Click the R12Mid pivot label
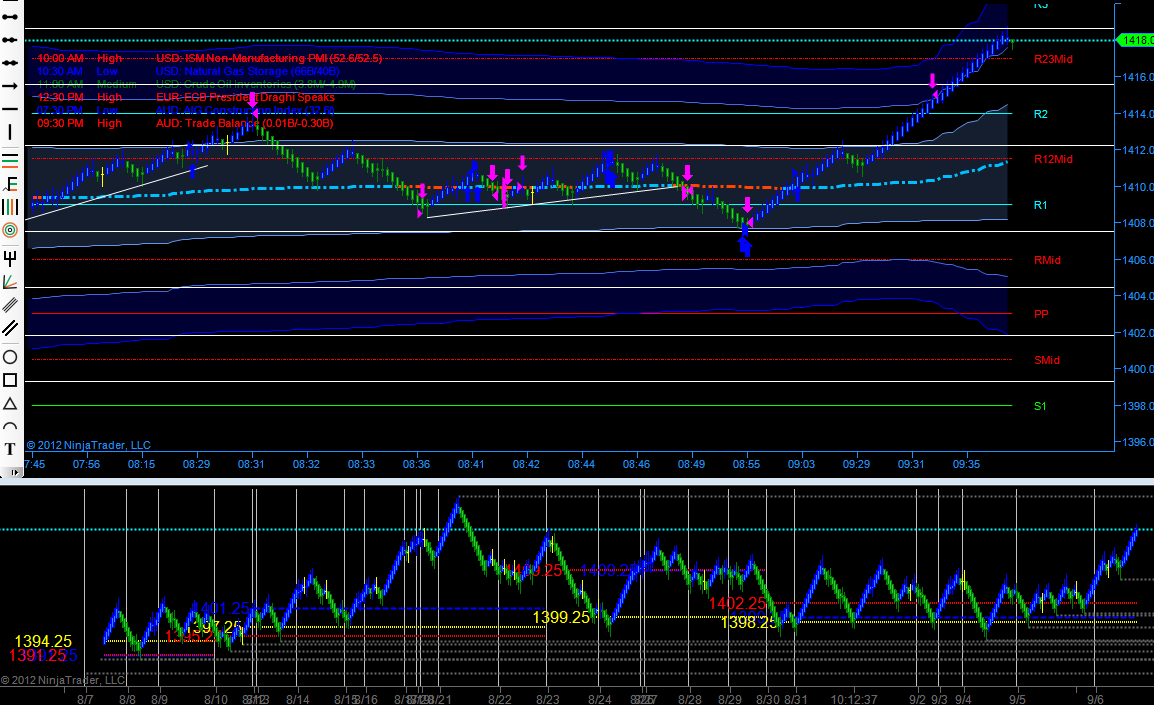The image size is (1154, 705). [1053, 159]
